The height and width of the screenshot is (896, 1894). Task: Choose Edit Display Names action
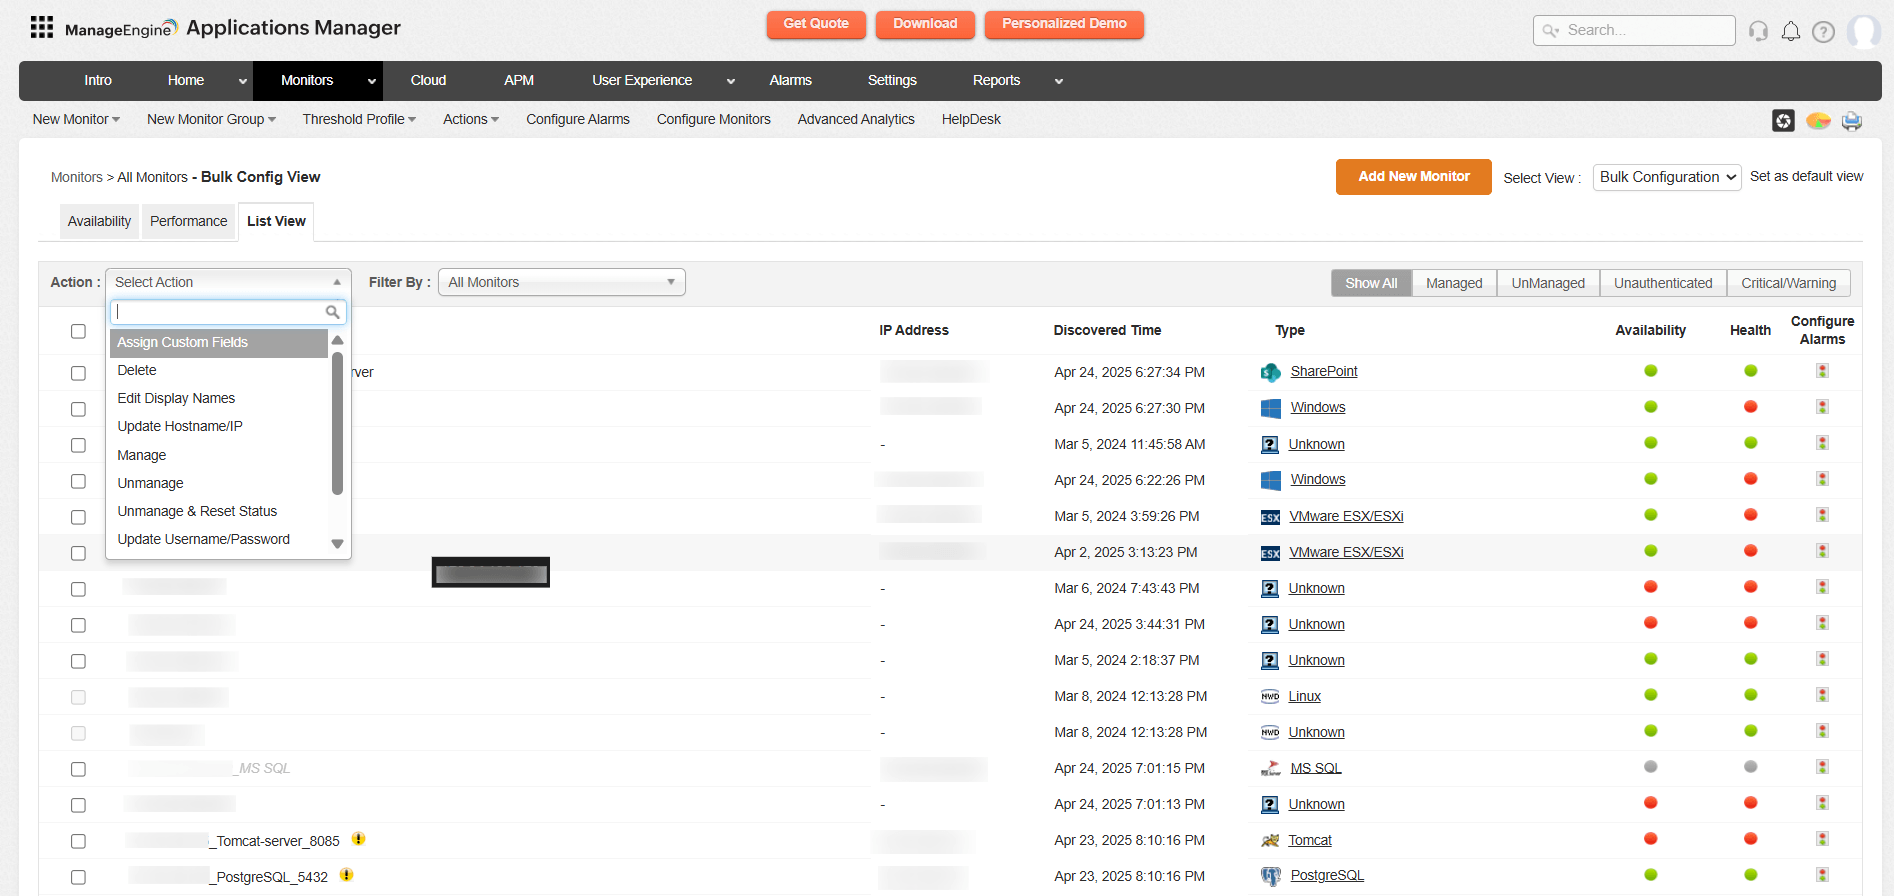pos(218,399)
